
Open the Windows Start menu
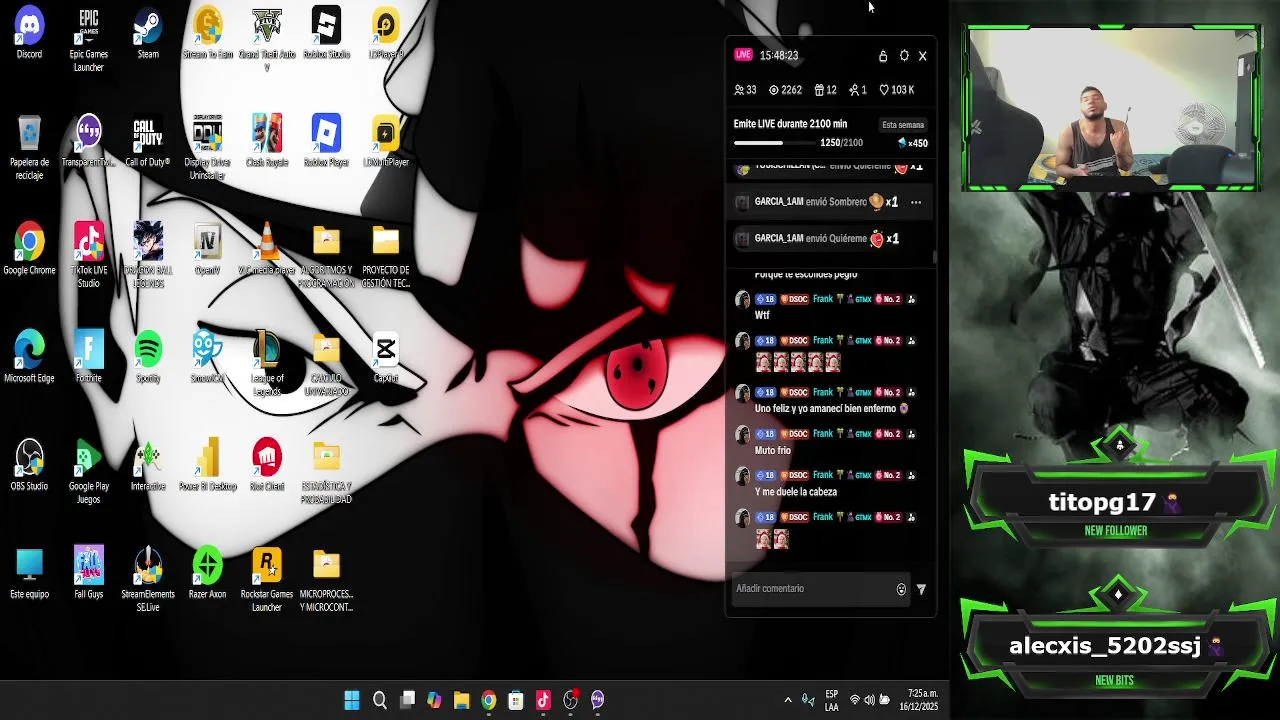(352, 700)
